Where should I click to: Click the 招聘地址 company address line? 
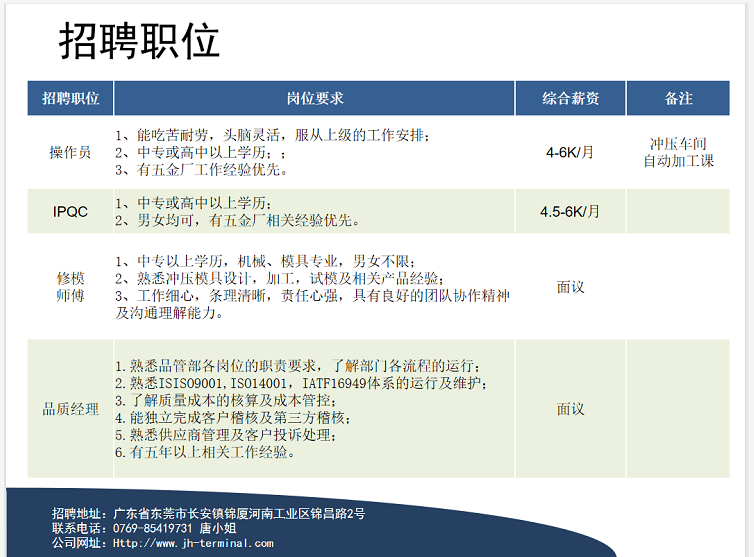pyautogui.click(x=208, y=513)
